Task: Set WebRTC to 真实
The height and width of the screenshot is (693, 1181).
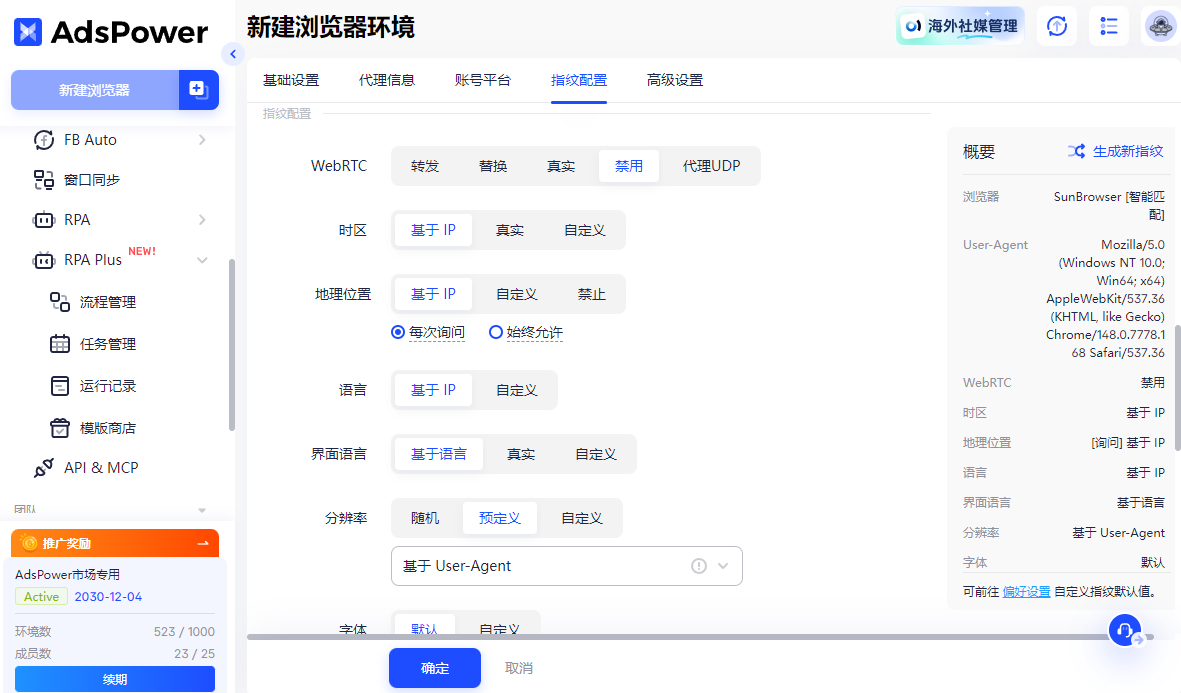Action: tap(560, 166)
